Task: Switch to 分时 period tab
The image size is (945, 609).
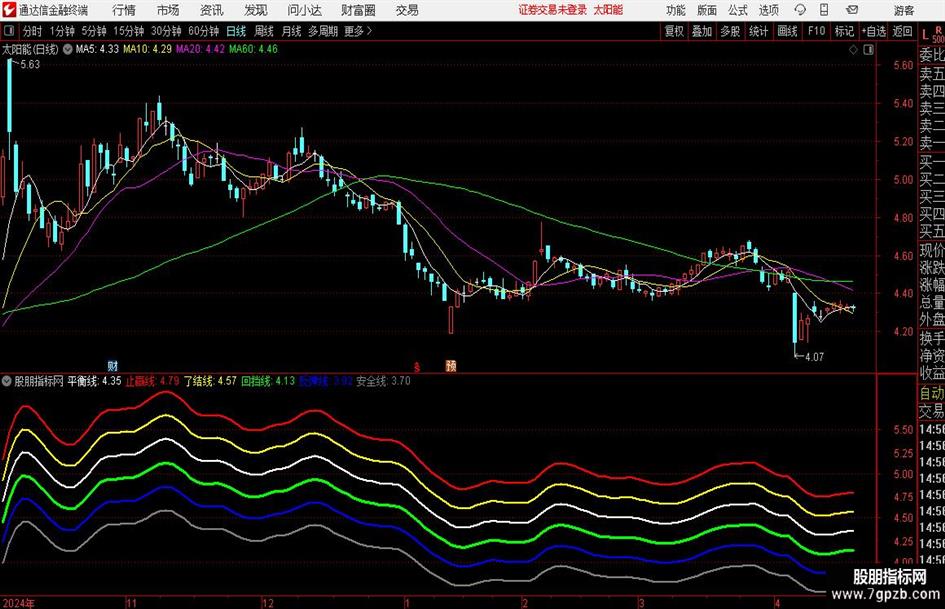Action: click(x=32, y=31)
